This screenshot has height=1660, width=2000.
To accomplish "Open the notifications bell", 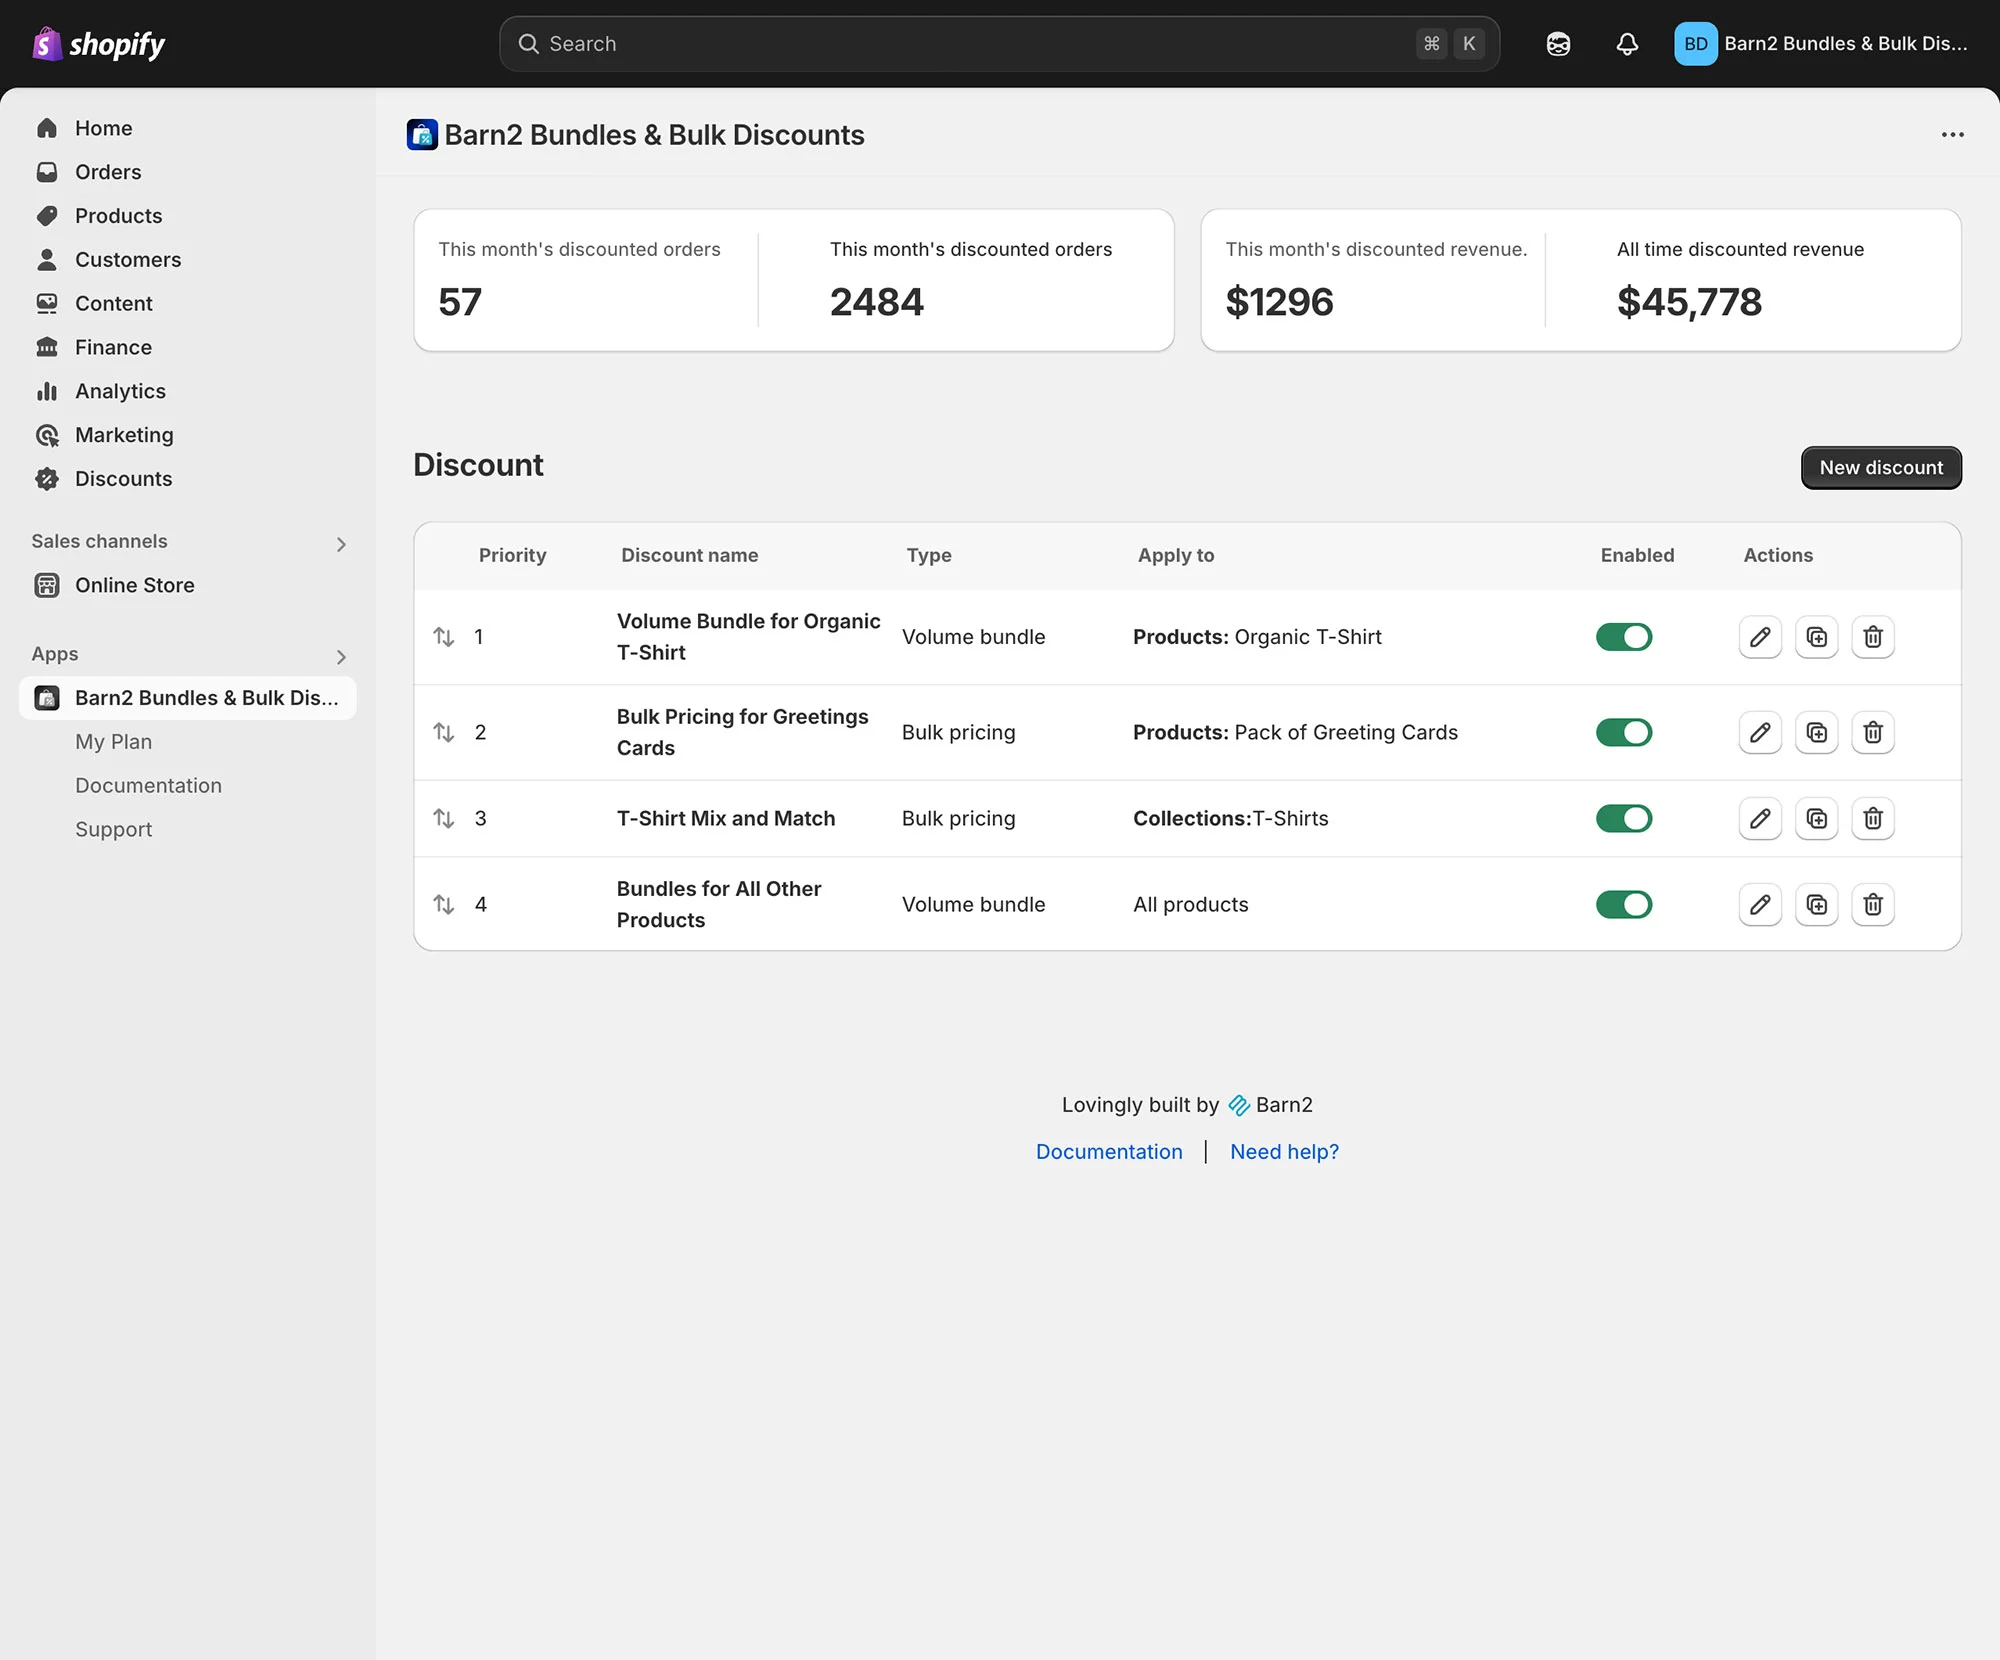I will tap(1627, 44).
